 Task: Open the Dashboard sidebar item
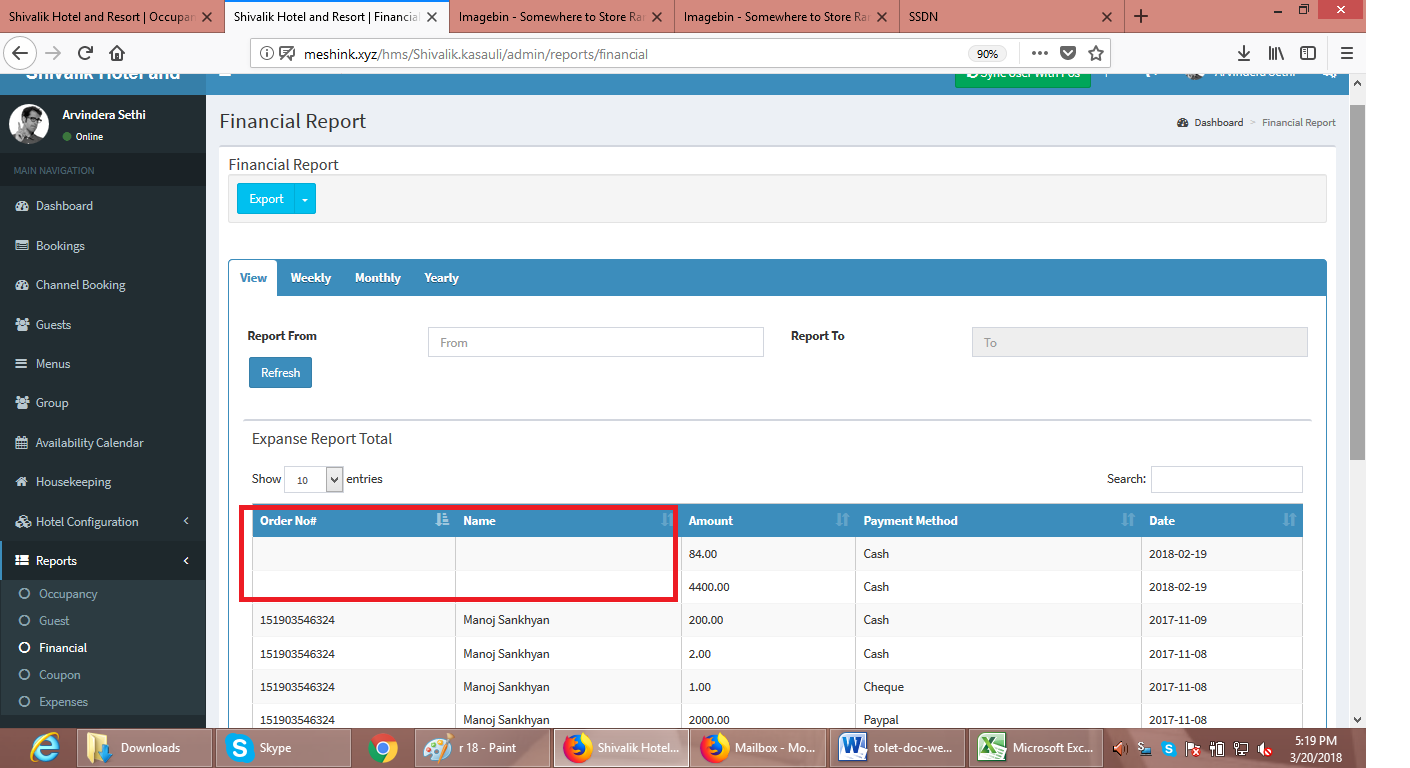coord(64,206)
